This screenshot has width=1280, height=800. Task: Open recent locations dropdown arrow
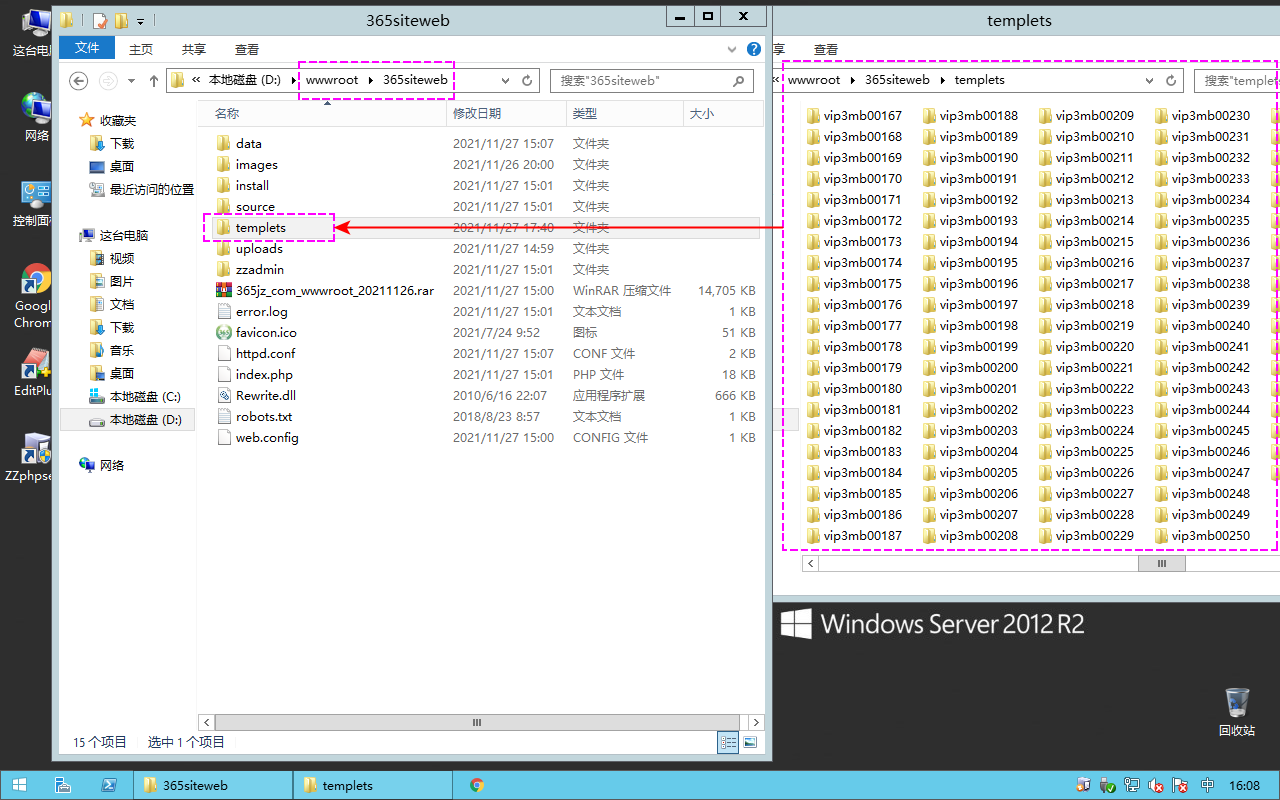(131, 81)
